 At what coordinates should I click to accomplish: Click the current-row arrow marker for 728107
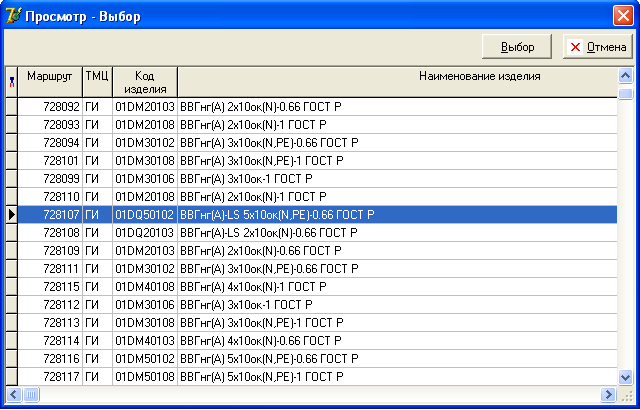(x=11, y=215)
